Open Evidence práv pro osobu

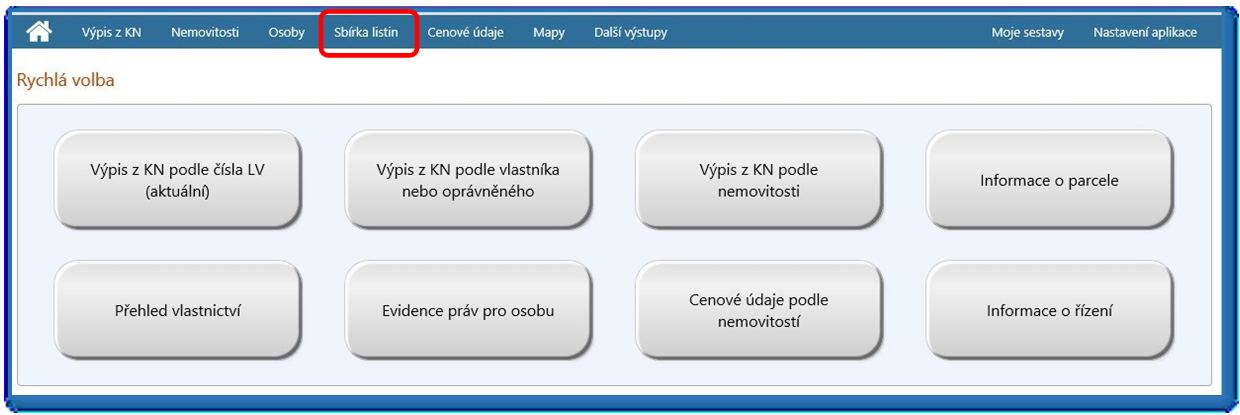tap(468, 311)
